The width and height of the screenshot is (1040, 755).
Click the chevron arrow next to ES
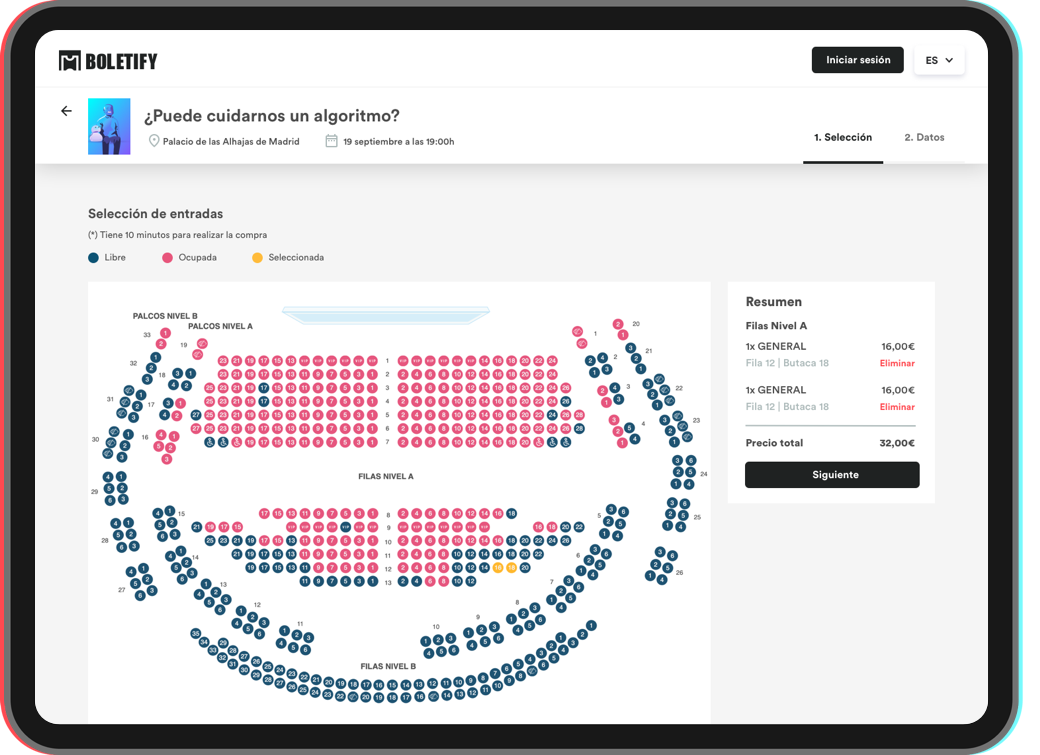click(949, 60)
